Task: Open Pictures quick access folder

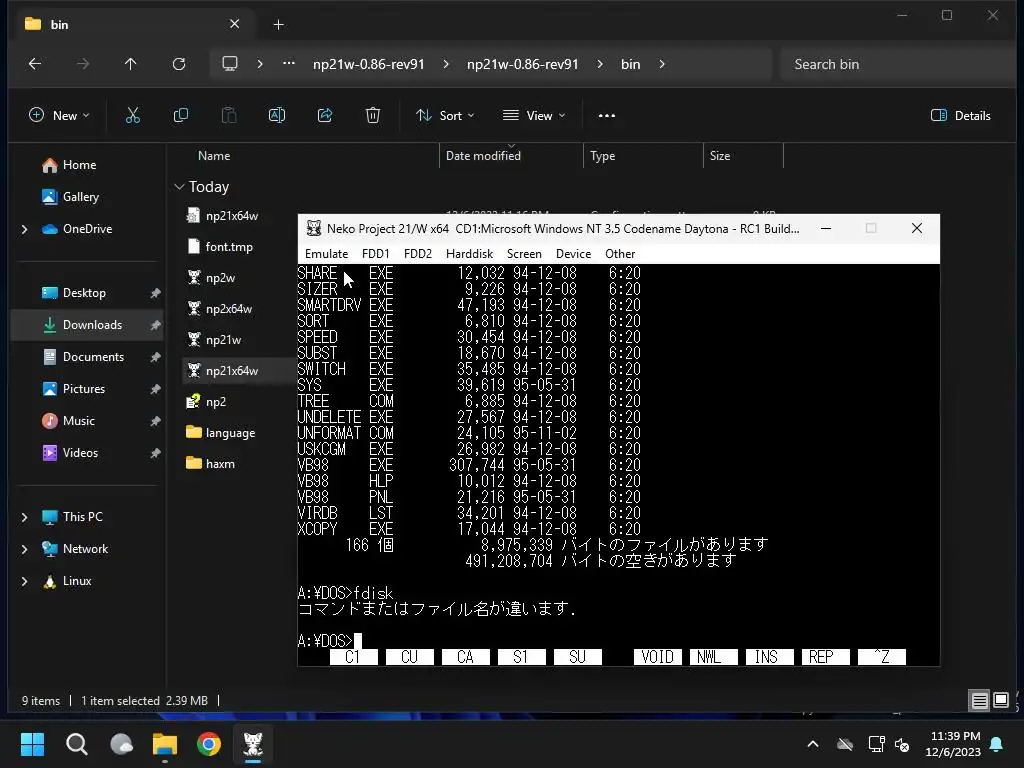Action: pyautogui.click(x=83, y=389)
